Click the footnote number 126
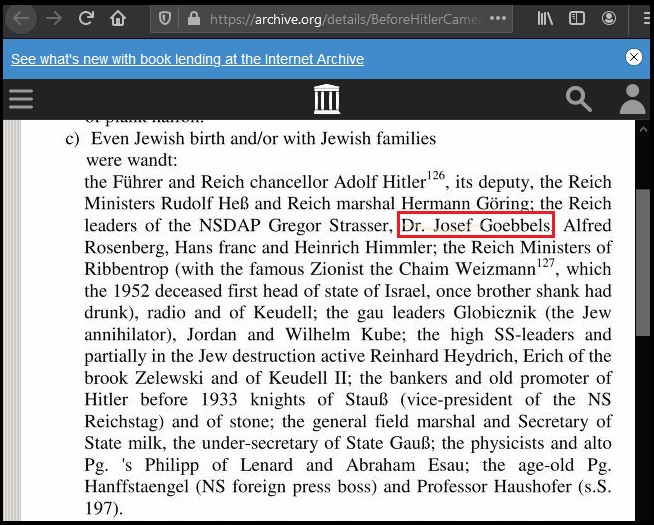Screen dimensions: 654x525 (436, 175)
